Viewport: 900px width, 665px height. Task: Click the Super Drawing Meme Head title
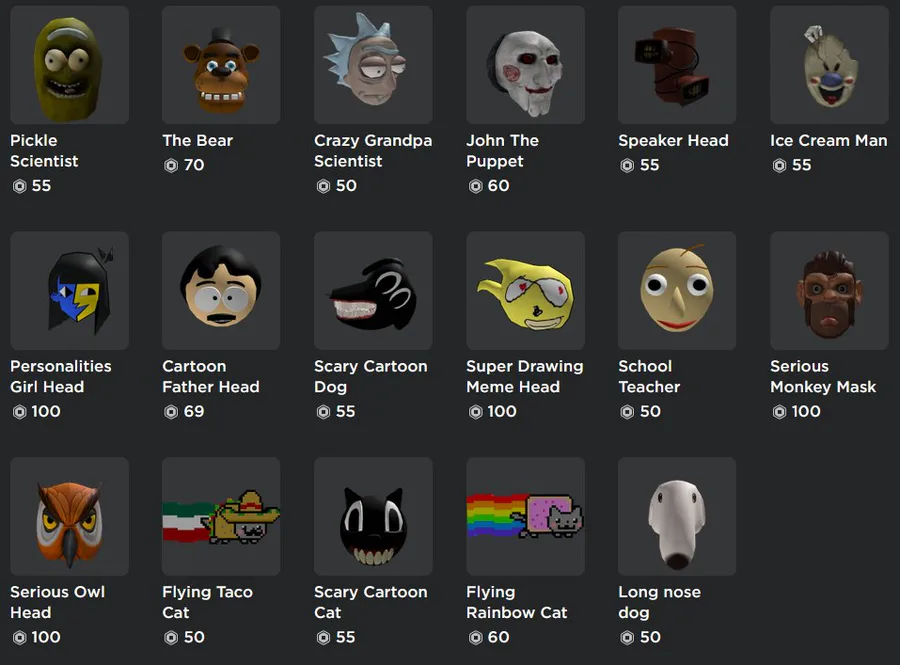pos(525,376)
